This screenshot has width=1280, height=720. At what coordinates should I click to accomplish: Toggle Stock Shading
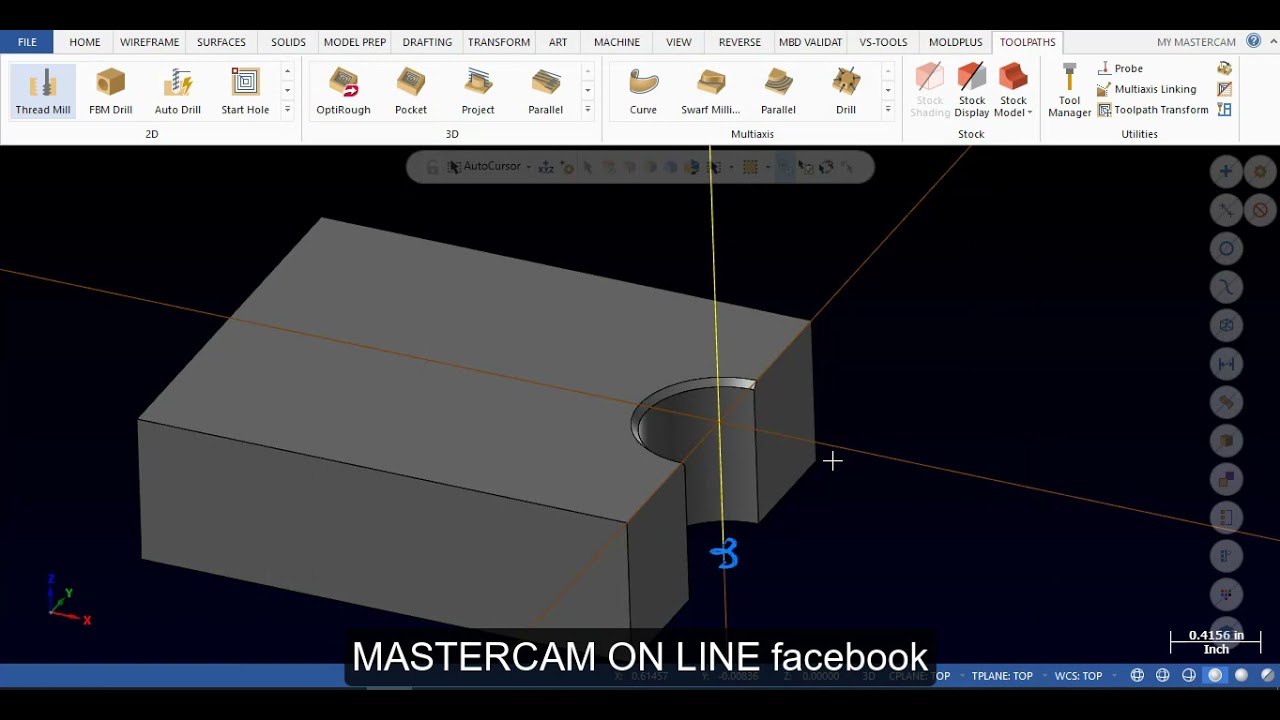coord(930,91)
